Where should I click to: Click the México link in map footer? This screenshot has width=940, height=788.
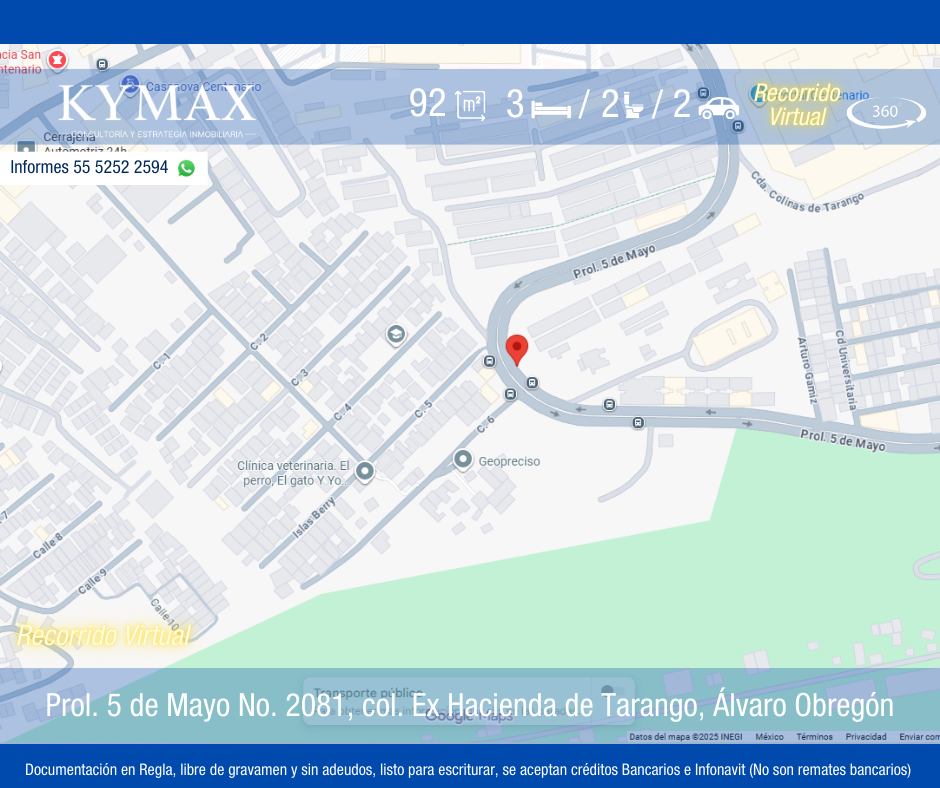tap(769, 736)
